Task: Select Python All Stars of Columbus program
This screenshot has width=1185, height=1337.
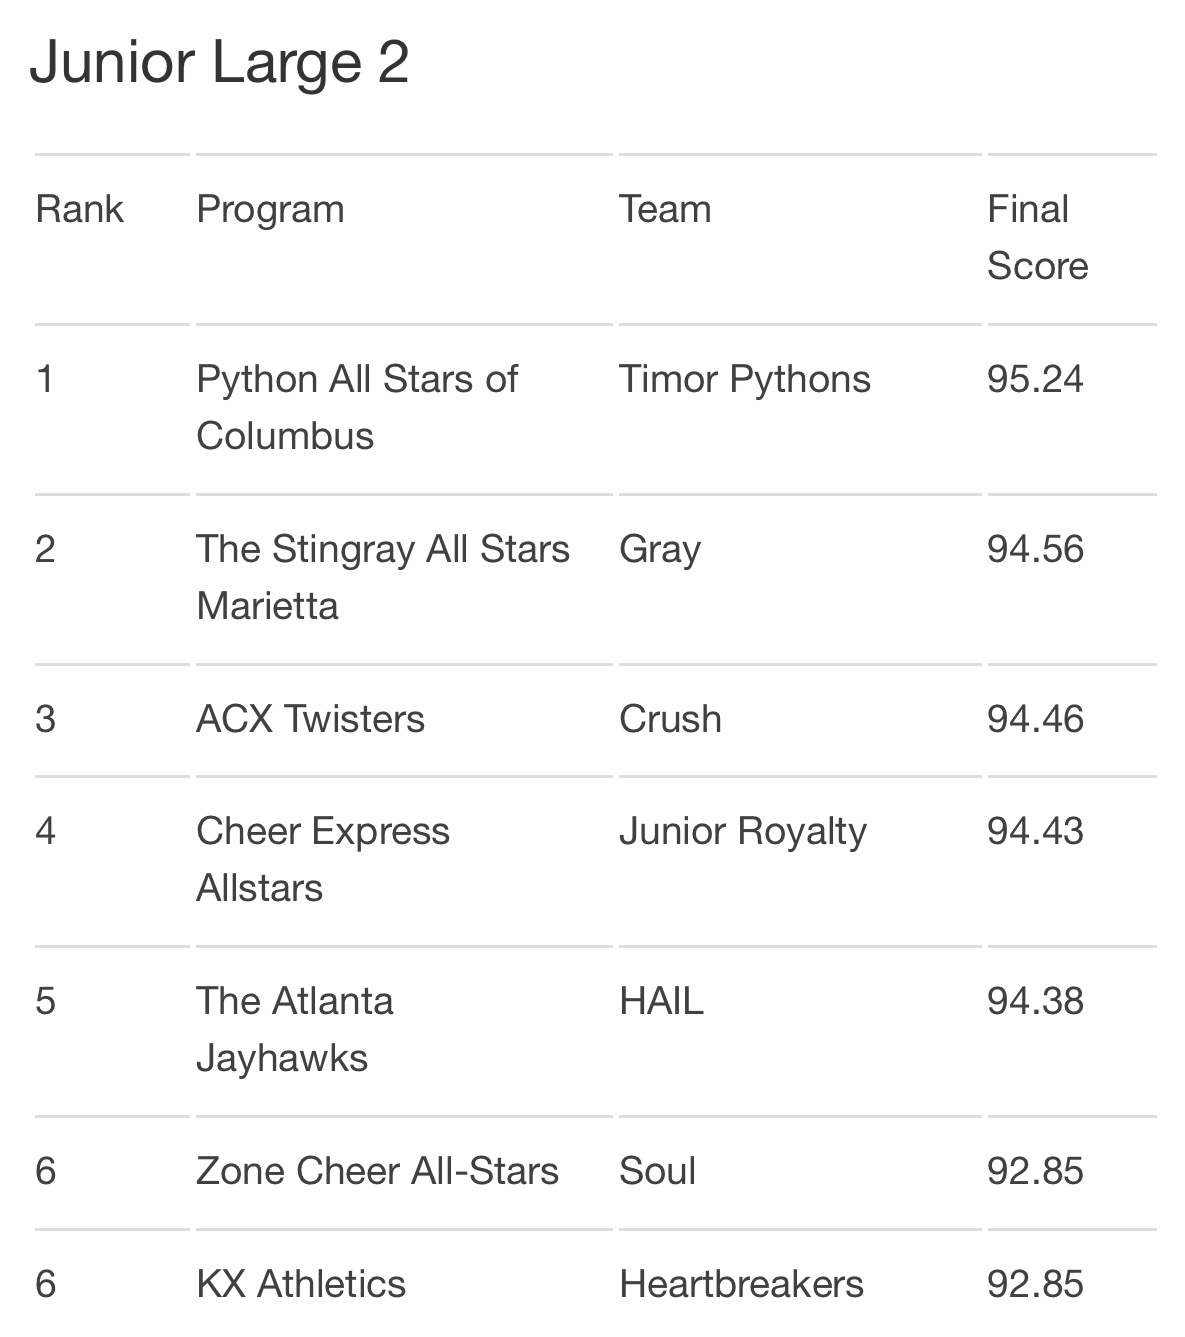Action: click(x=357, y=407)
